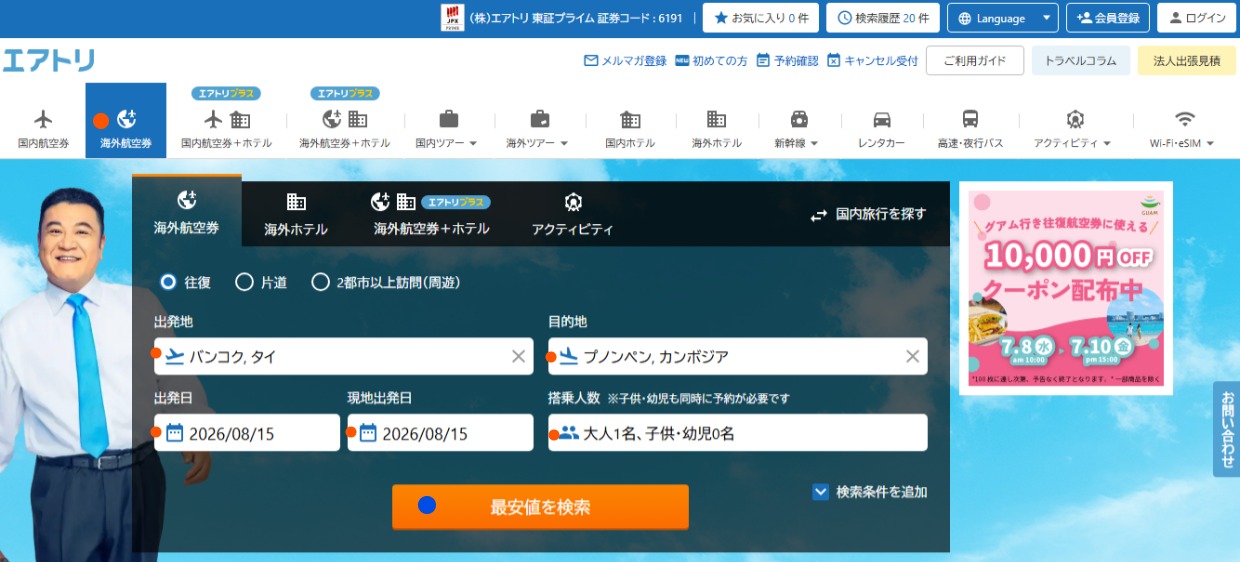Click departure field バンコク, タイ

343,356
